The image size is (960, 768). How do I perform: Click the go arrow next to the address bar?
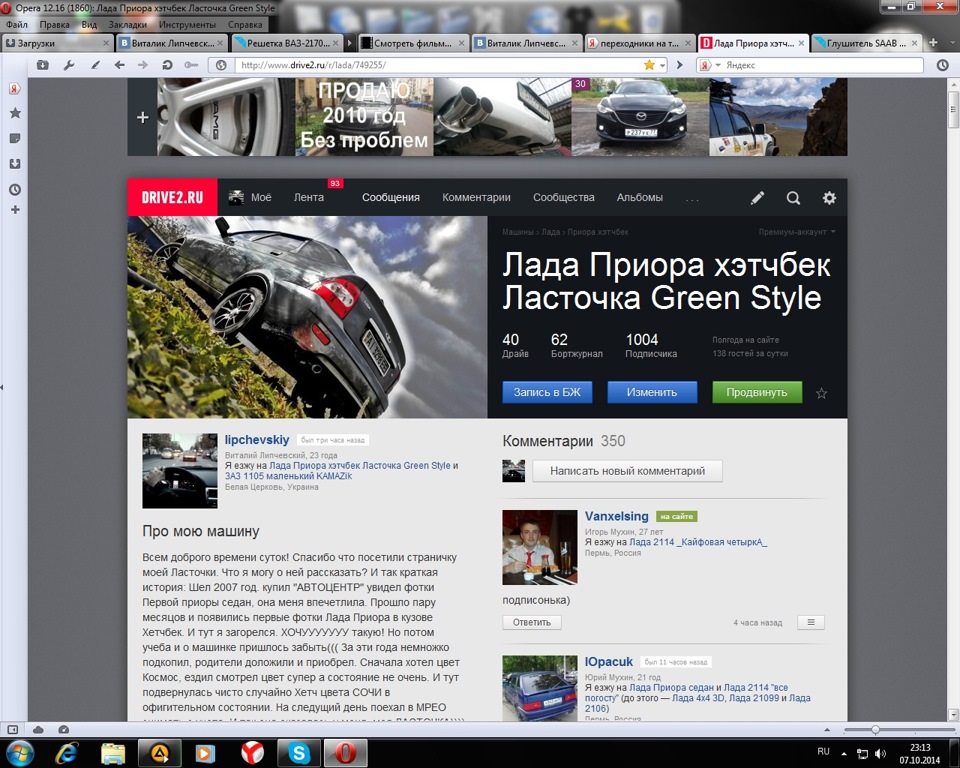[680, 65]
